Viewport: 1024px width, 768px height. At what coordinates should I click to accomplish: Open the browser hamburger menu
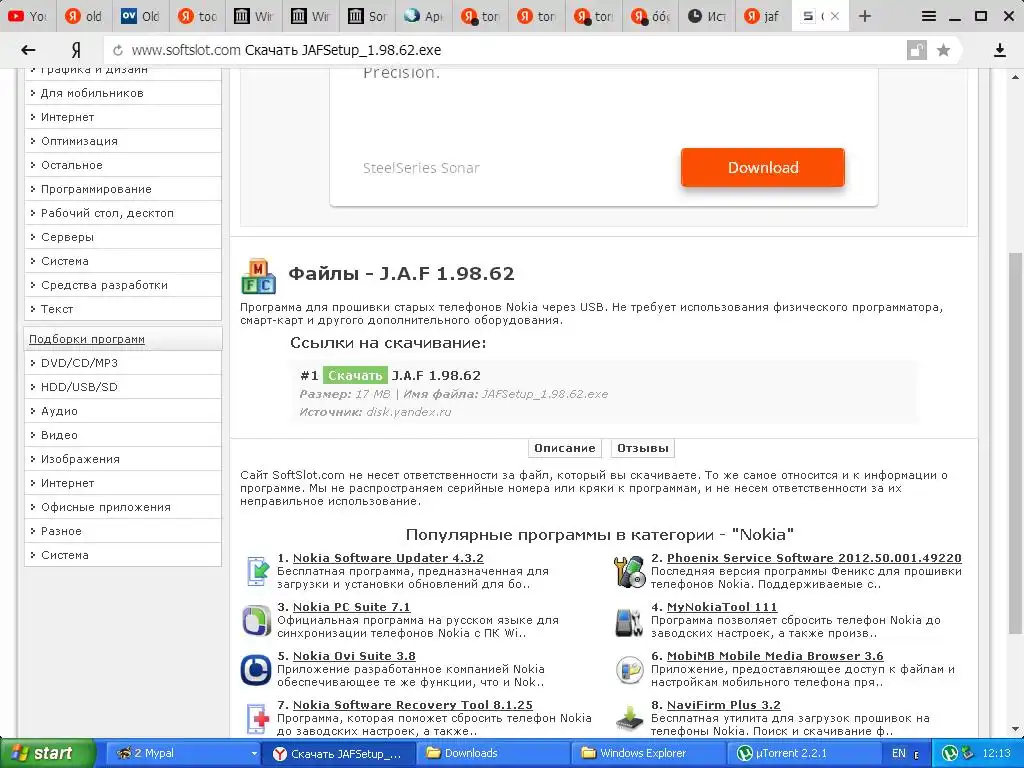coord(929,16)
